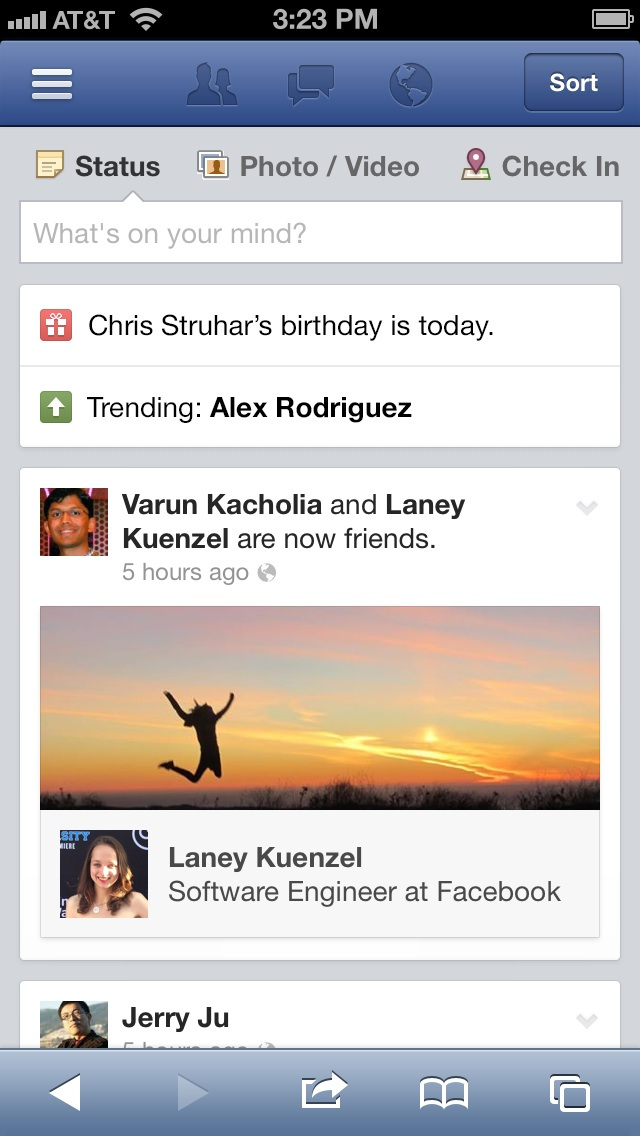Image resolution: width=640 pixels, height=1136 pixels.
Task: Open Laney Kuenzel's profile card photo
Action: [x=103, y=872]
